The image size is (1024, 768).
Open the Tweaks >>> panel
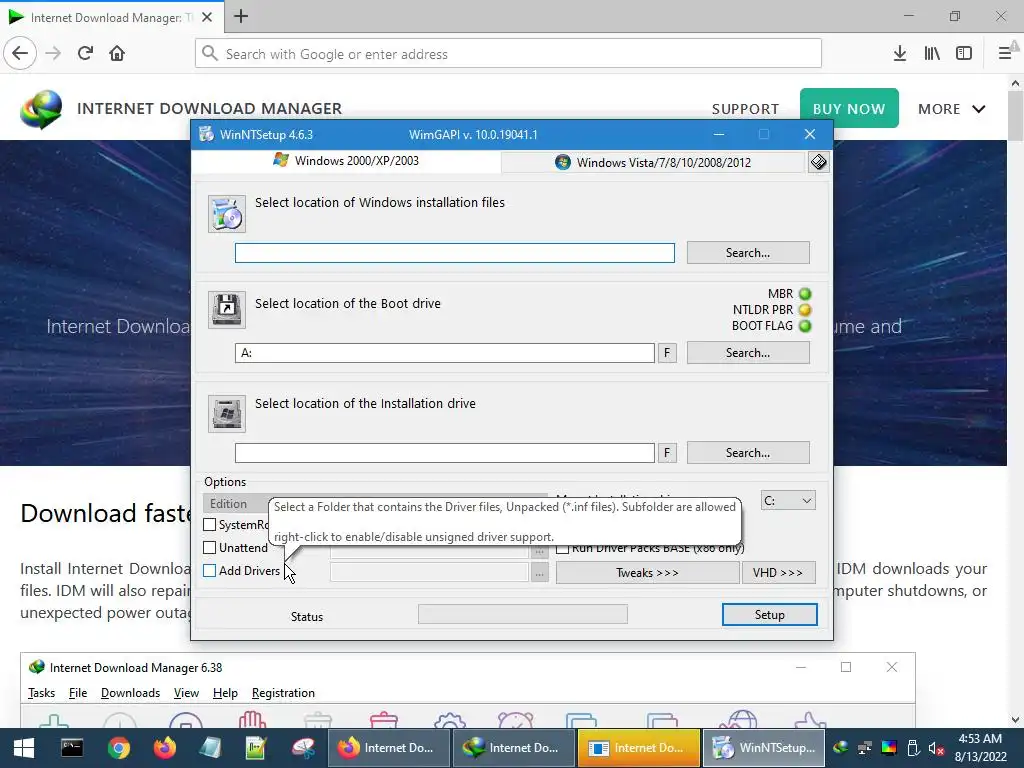pos(647,573)
